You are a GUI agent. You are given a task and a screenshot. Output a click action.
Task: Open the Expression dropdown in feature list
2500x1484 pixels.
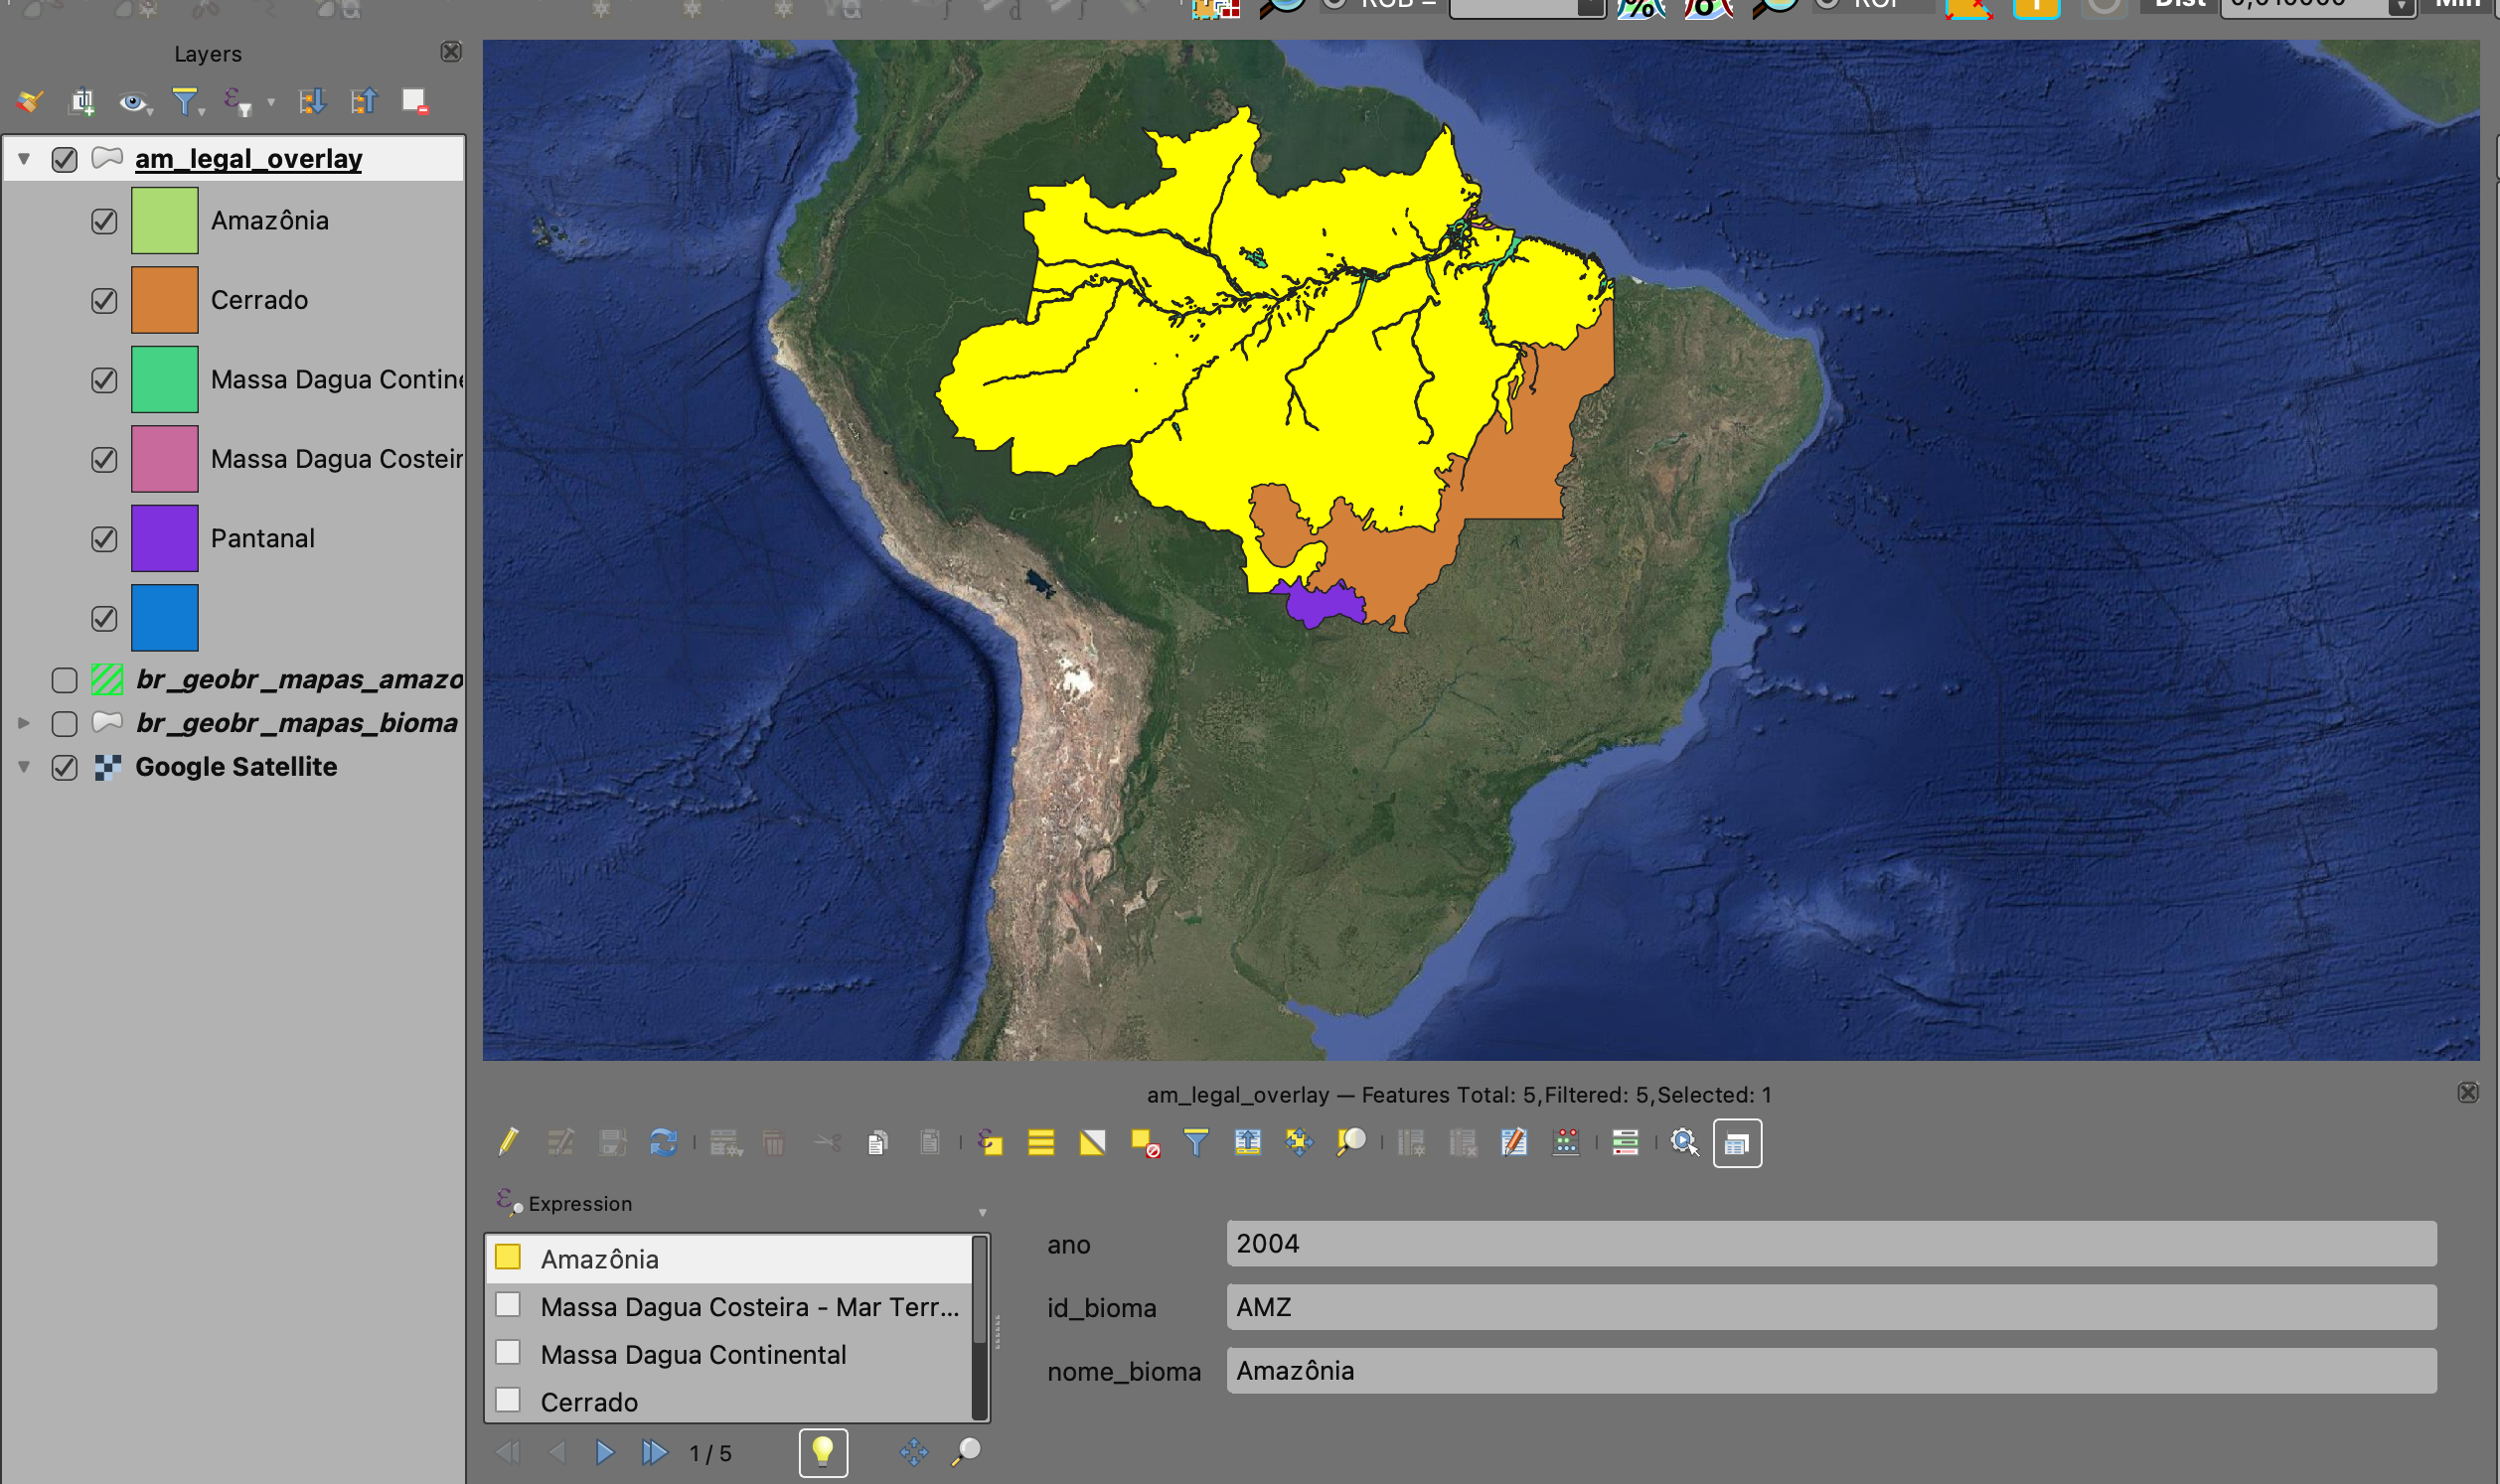(x=982, y=1212)
